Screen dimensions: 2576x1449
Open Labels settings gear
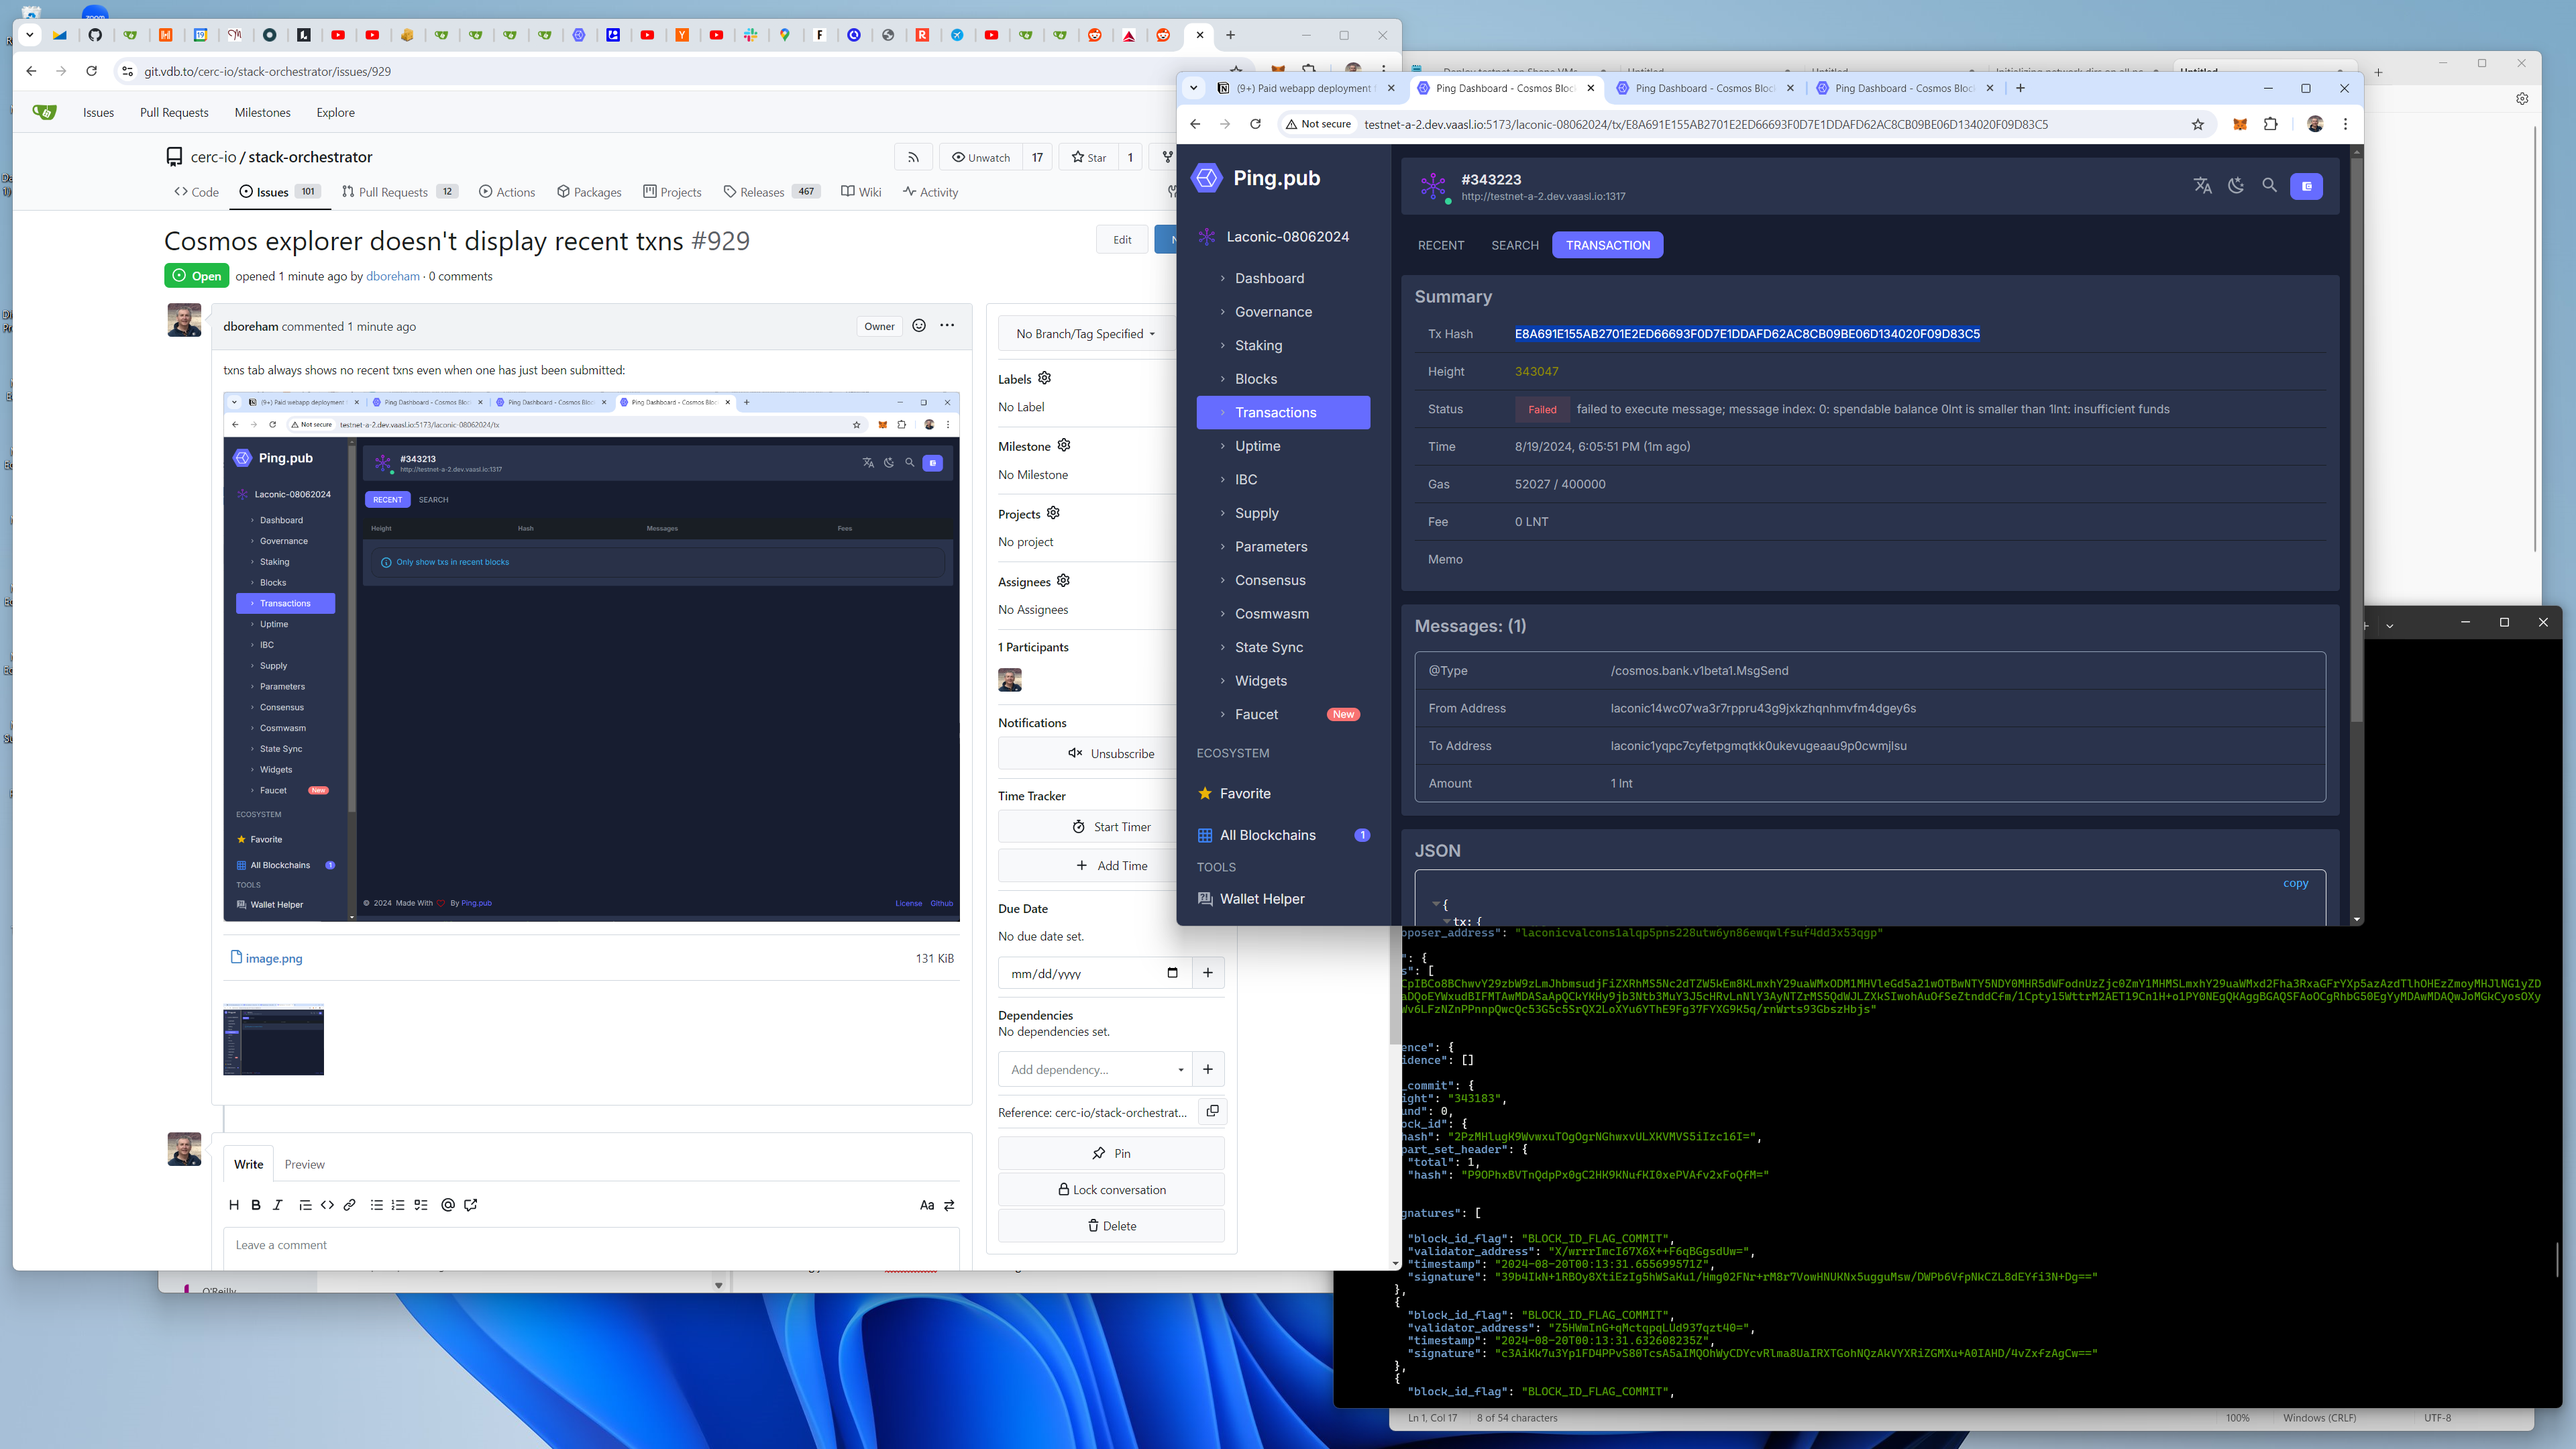pyautogui.click(x=1045, y=378)
